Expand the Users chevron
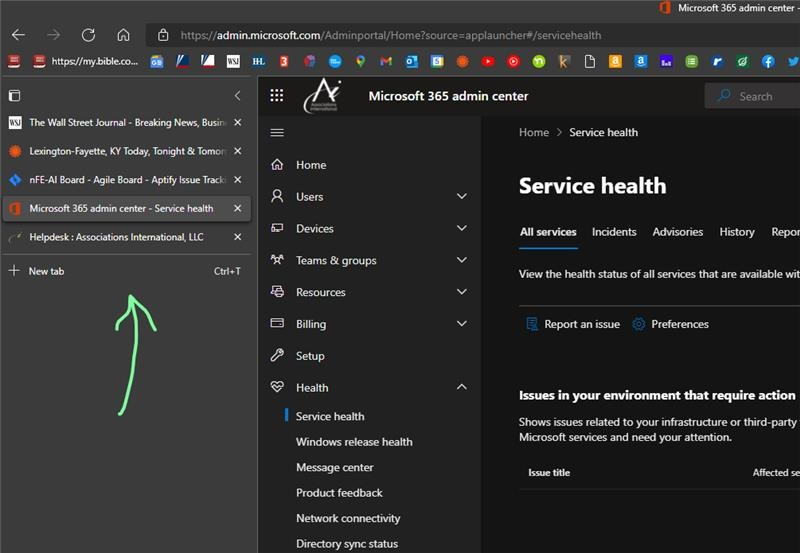The image size is (800, 553). (462, 196)
